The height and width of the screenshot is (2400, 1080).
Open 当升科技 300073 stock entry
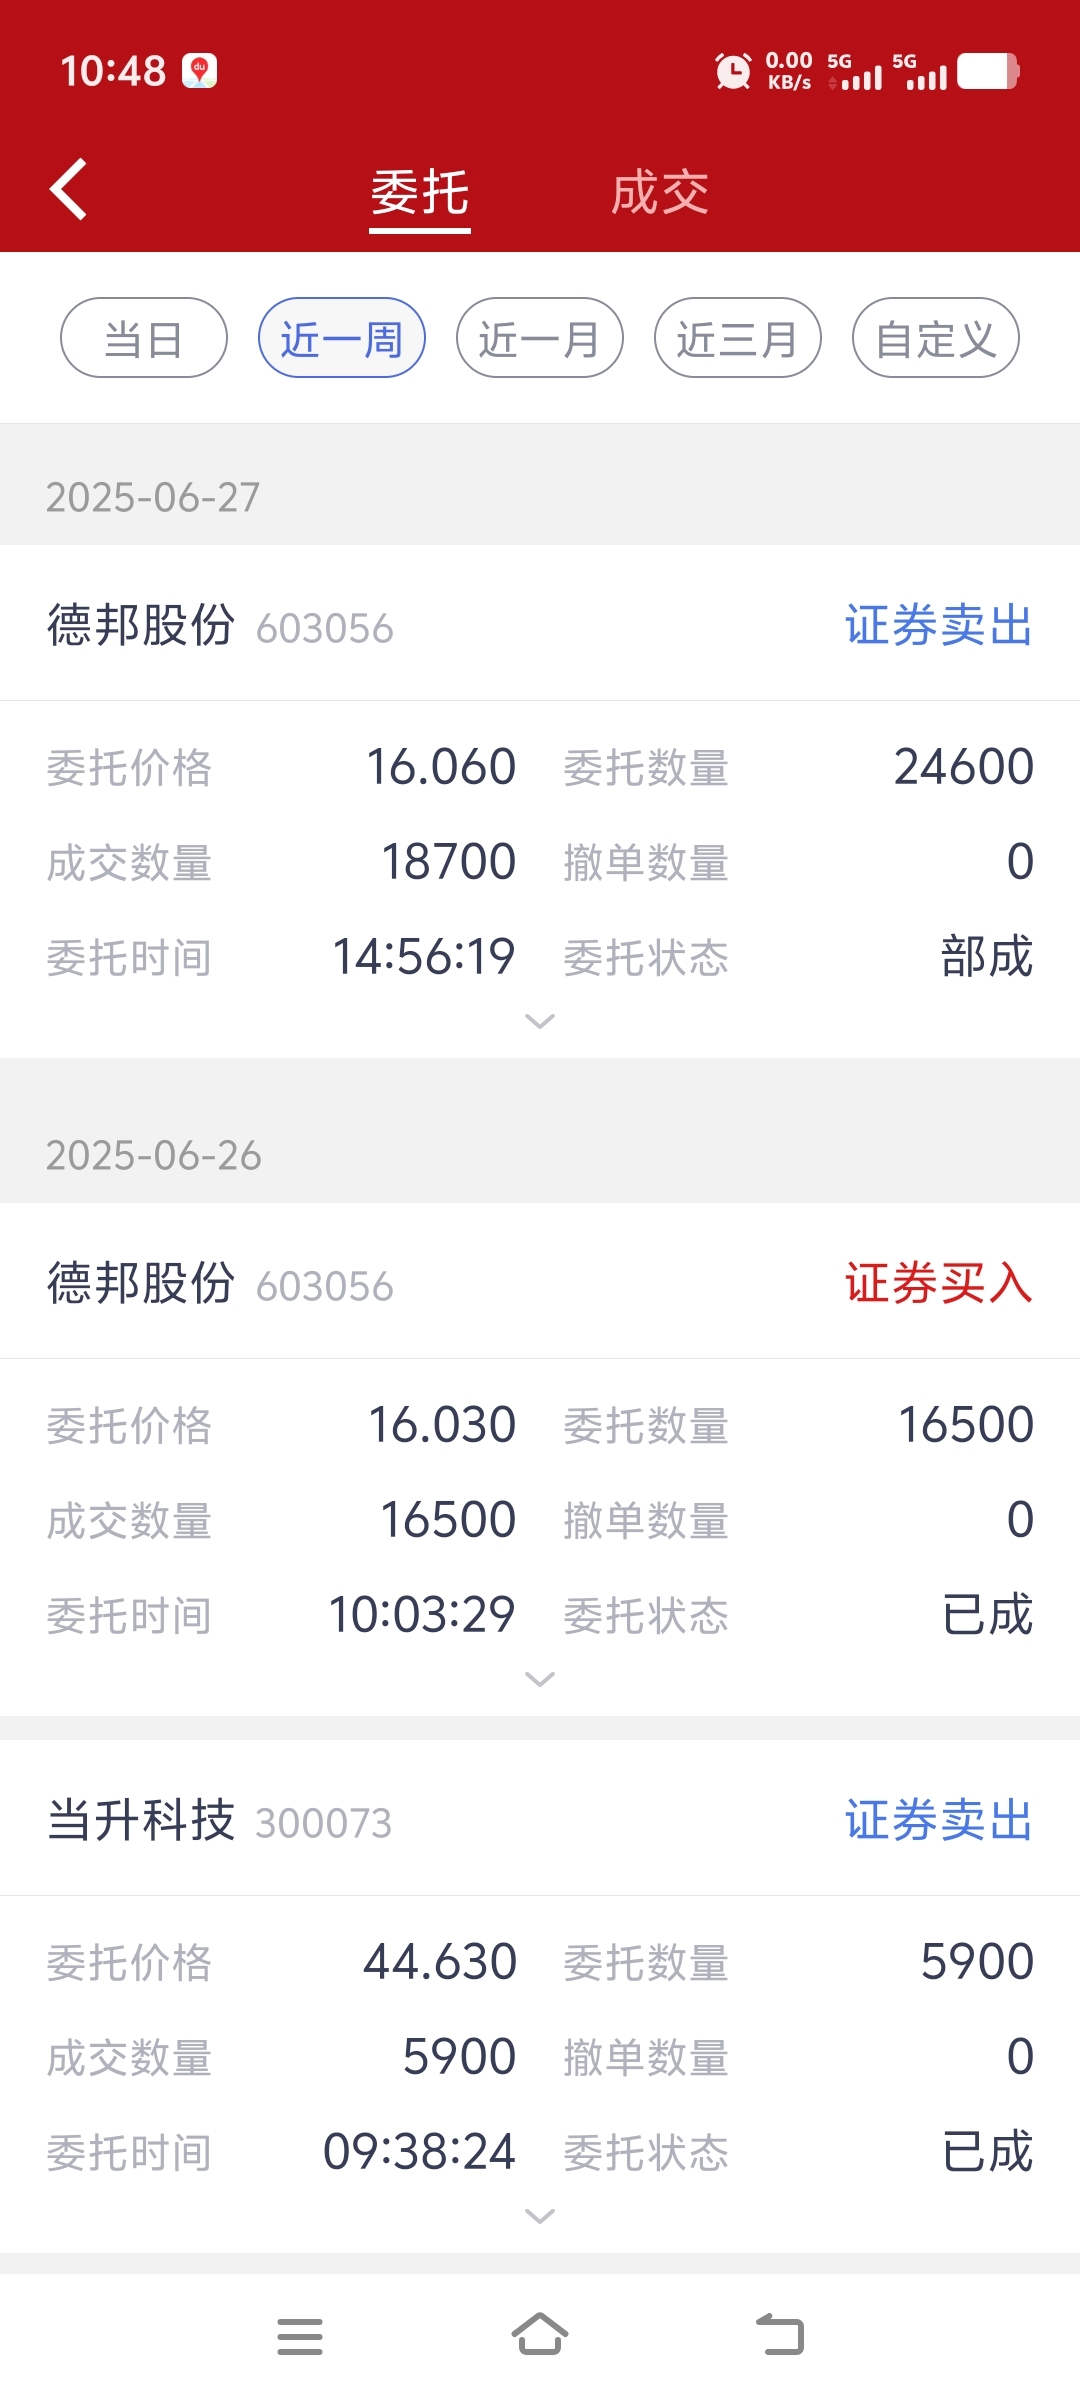(540, 1820)
